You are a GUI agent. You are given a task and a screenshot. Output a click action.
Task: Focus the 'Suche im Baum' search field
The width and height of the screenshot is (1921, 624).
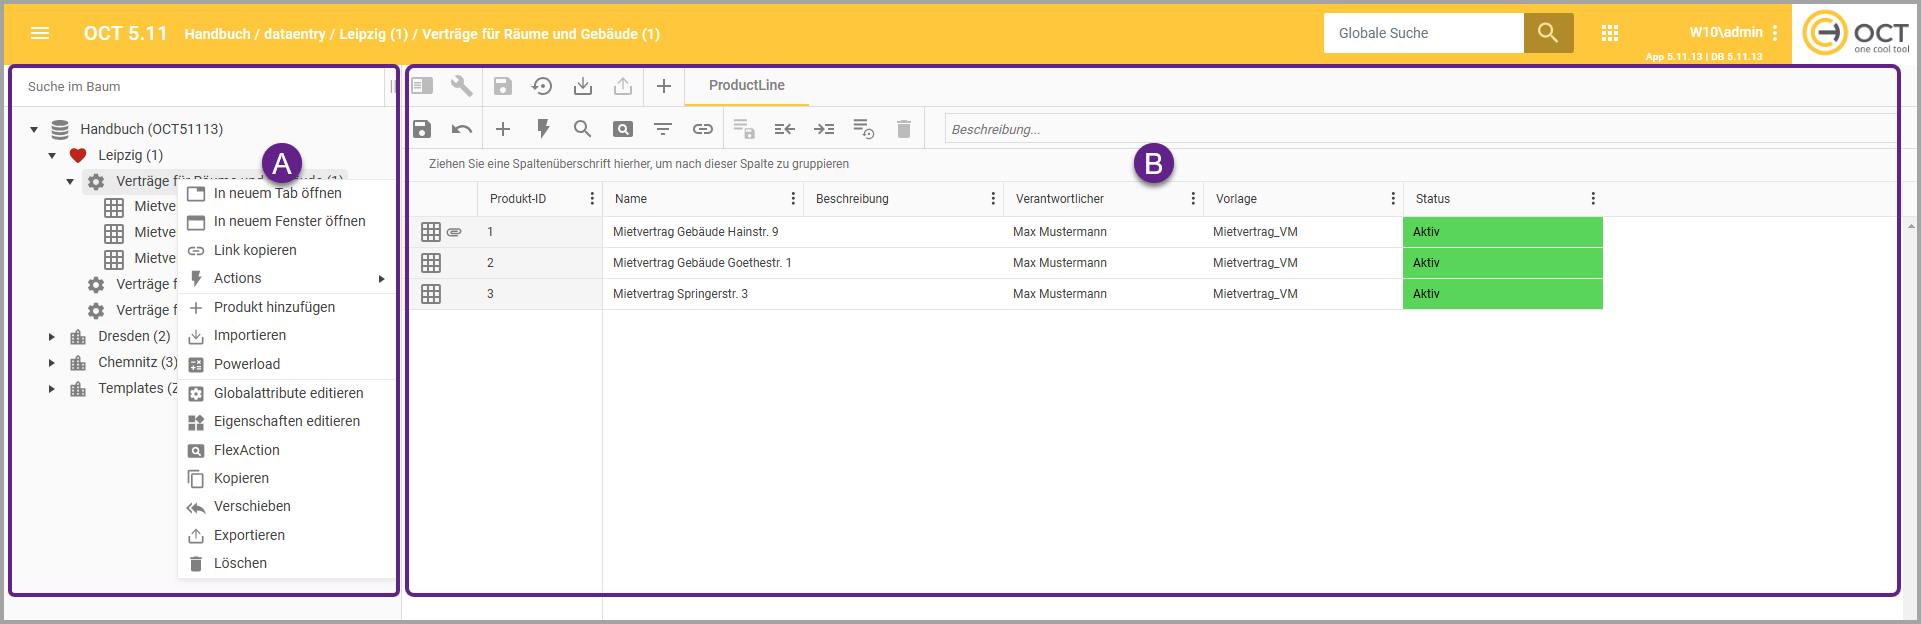click(200, 87)
